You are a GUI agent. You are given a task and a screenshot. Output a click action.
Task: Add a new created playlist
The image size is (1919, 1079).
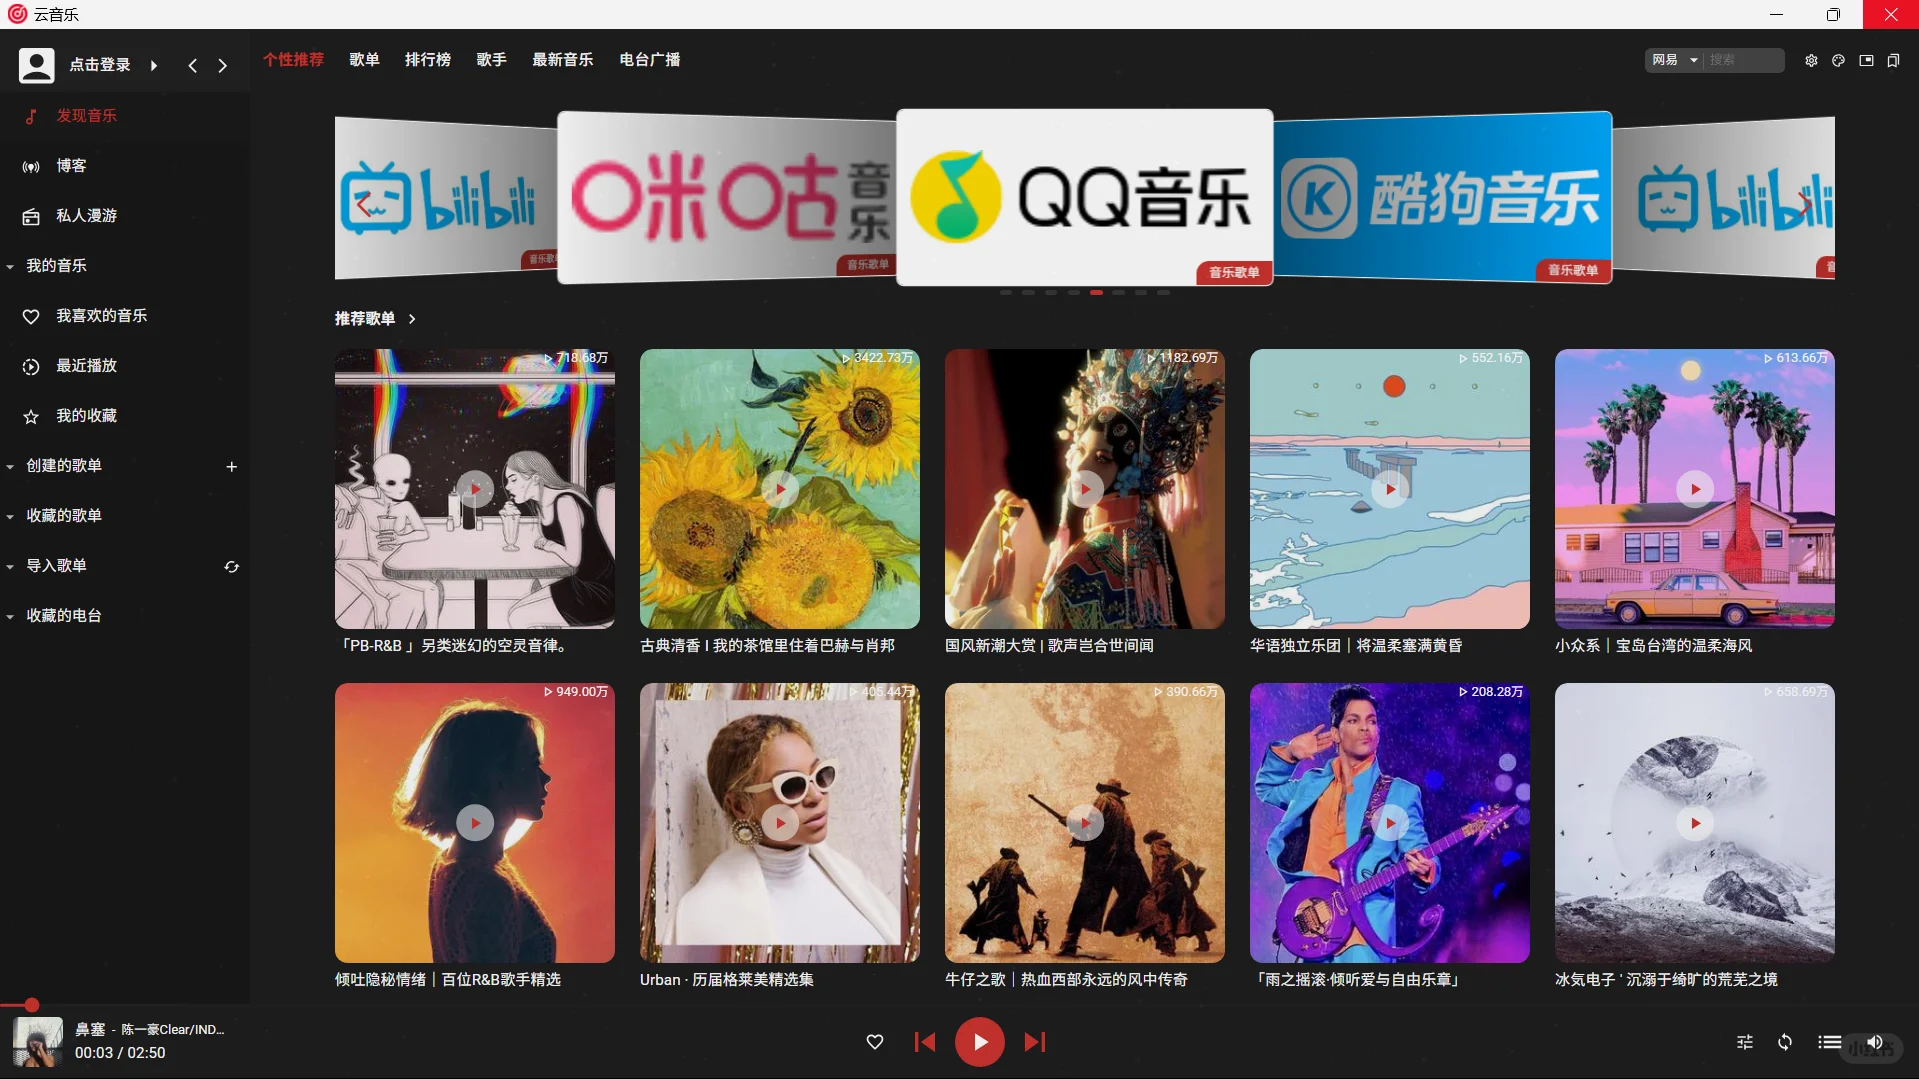point(232,467)
